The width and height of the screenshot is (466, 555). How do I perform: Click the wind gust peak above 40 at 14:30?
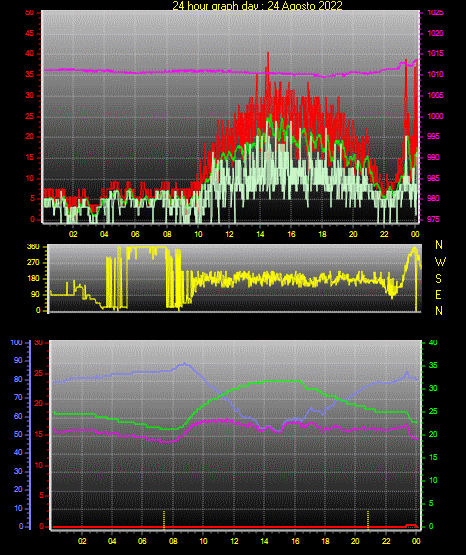tap(268, 54)
